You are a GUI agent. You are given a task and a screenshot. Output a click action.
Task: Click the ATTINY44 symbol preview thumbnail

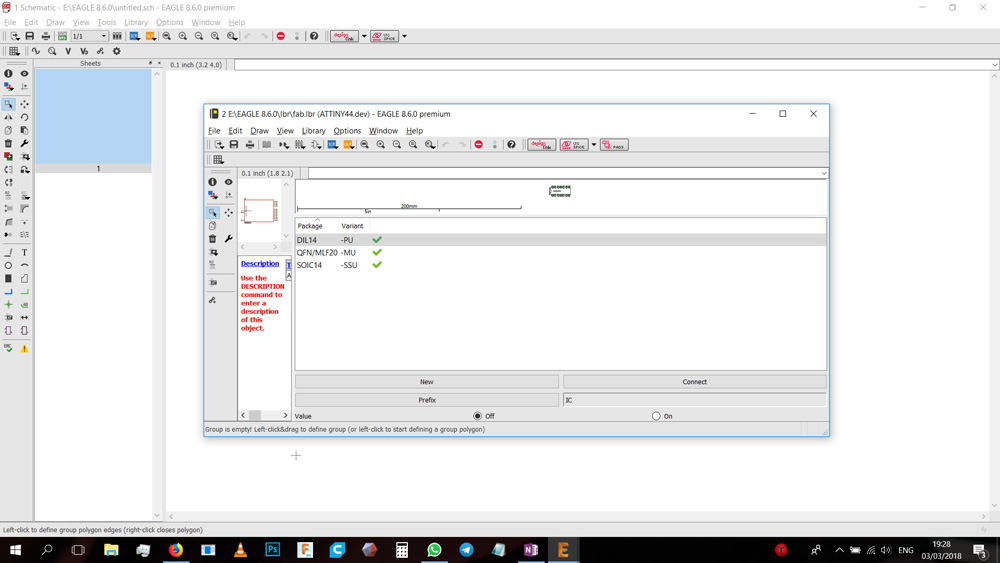coord(260,210)
